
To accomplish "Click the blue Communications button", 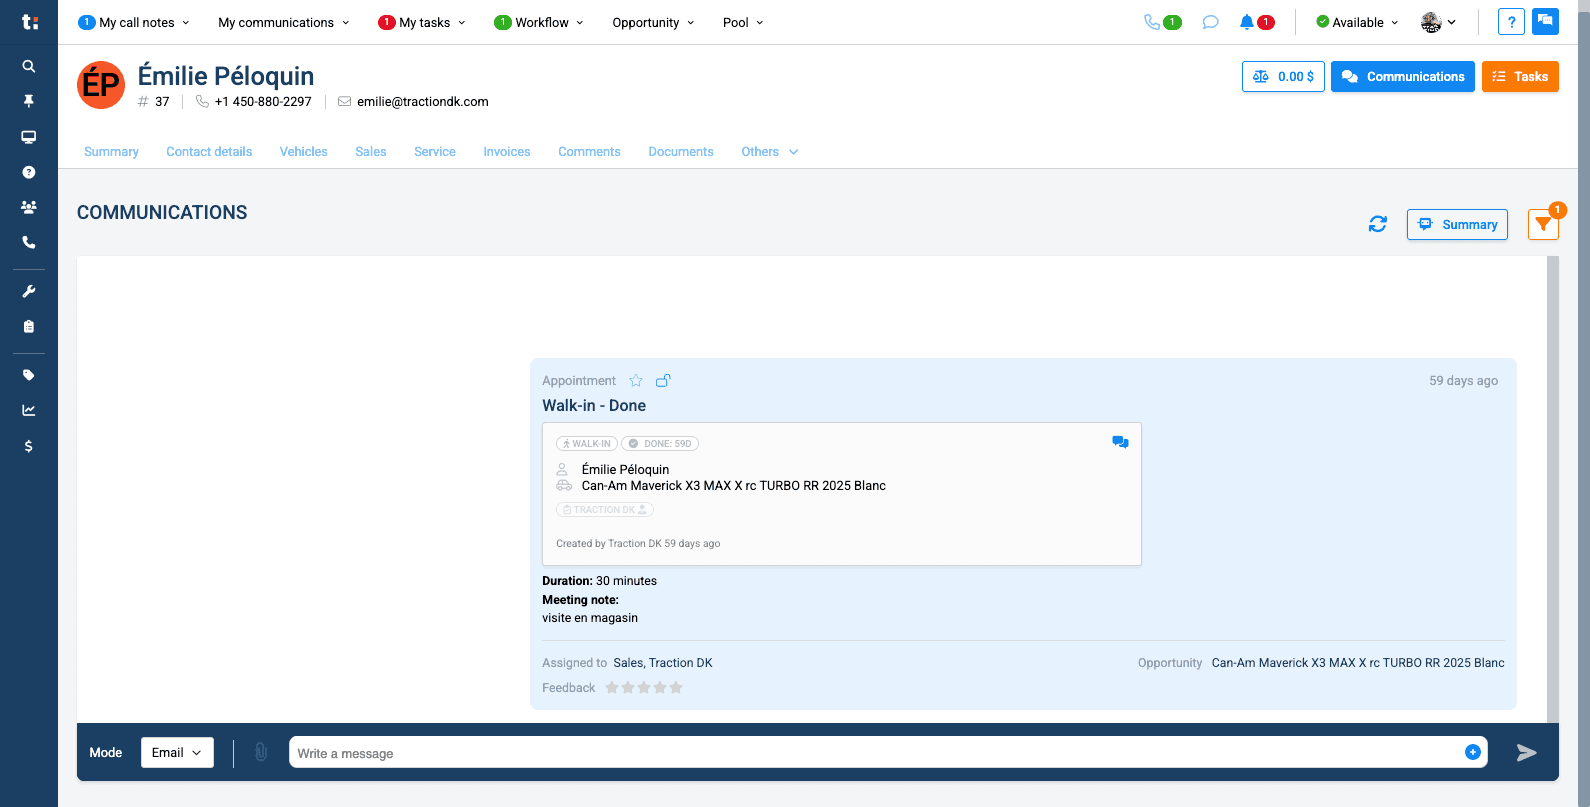I will point(1403,77).
